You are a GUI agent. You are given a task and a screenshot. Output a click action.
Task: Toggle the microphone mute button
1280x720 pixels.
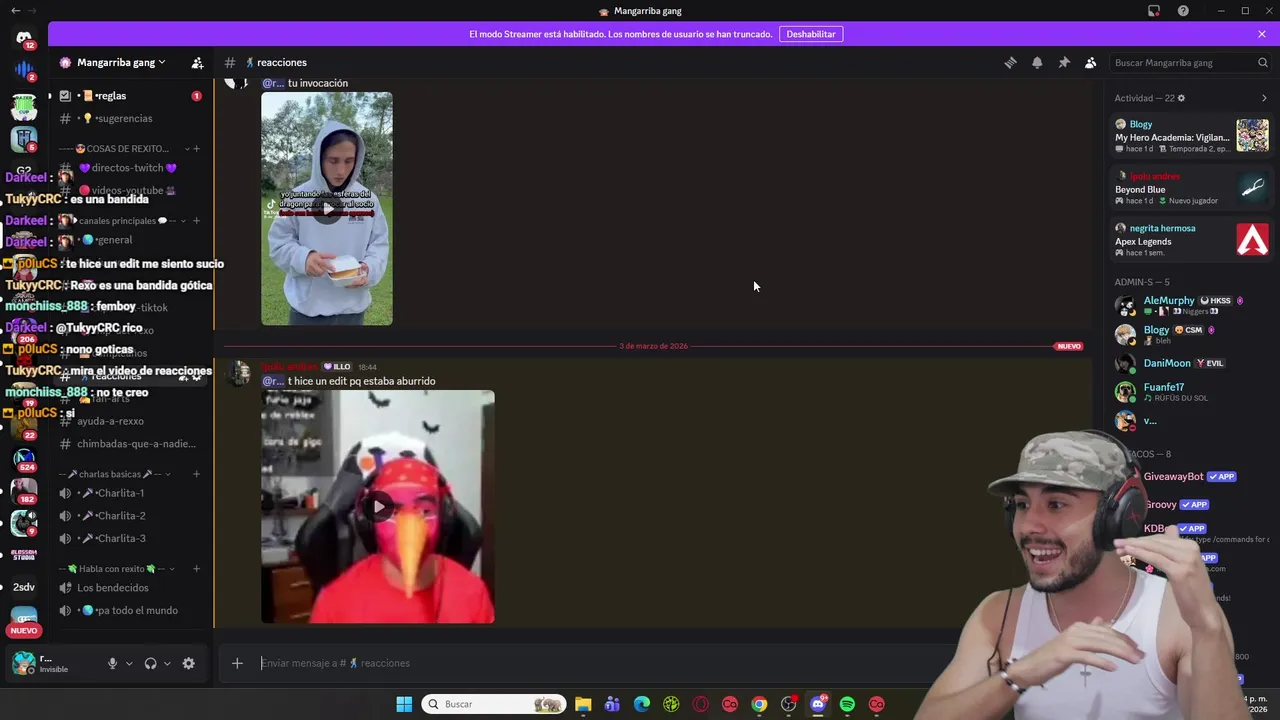click(112, 663)
